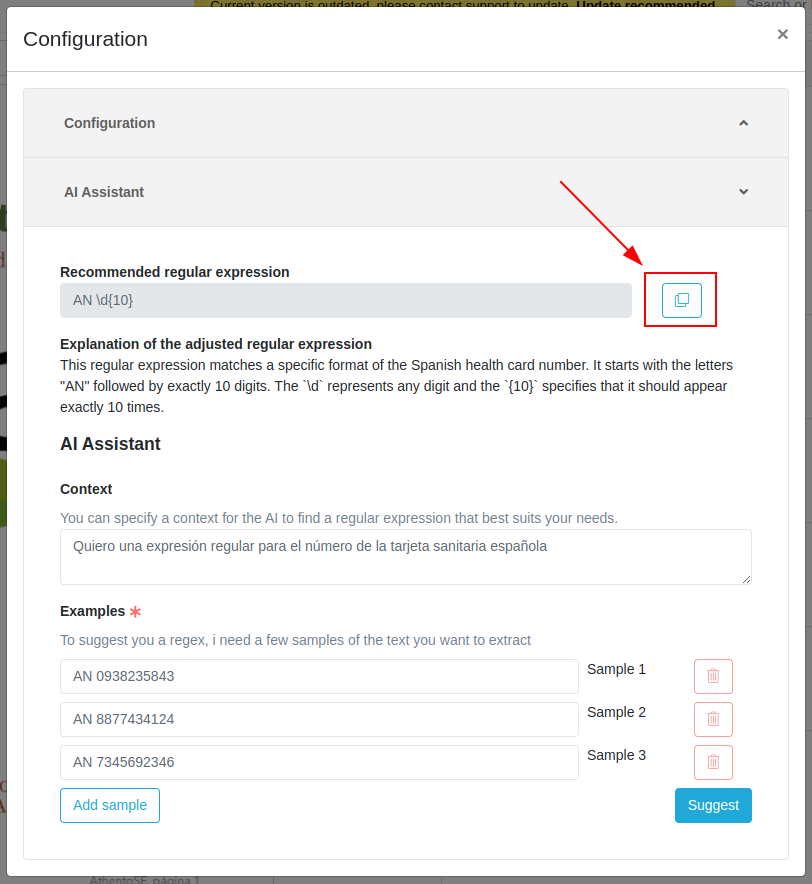Viewport: 812px width, 884px height.
Task: Collapse the AI Assistant section chevron
Action: click(743, 192)
